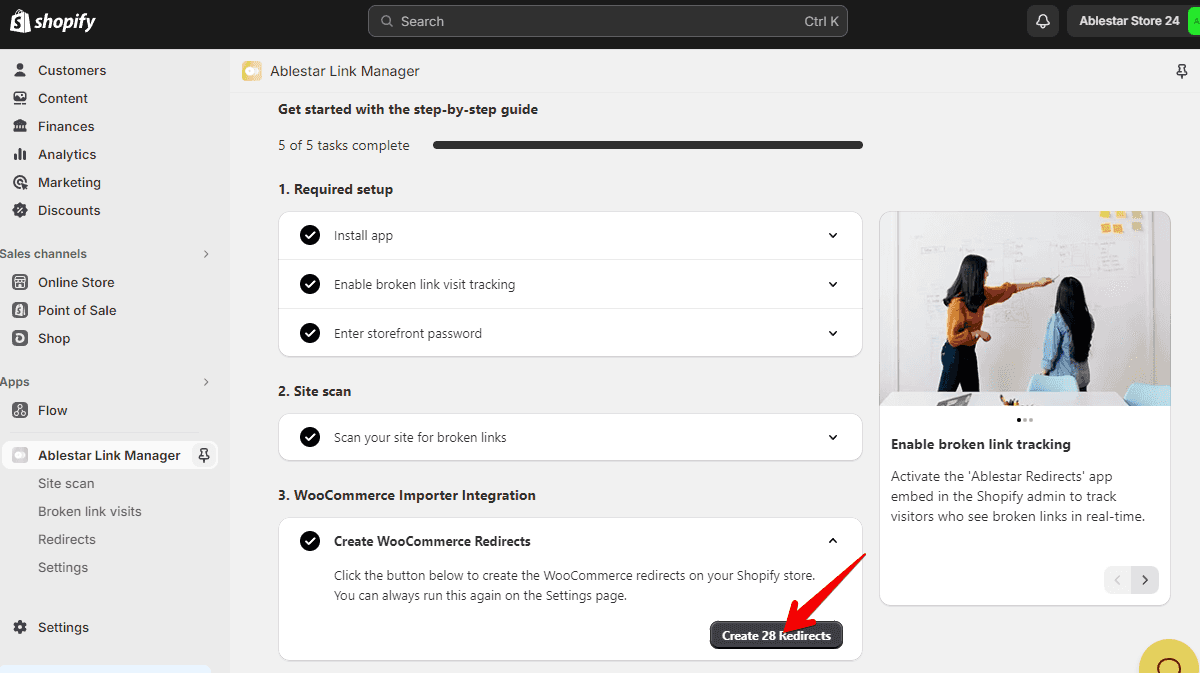The image size is (1200, 673).
Task: Click the green store avatar
Action: pyautogui.click(x=1193, y=21)
